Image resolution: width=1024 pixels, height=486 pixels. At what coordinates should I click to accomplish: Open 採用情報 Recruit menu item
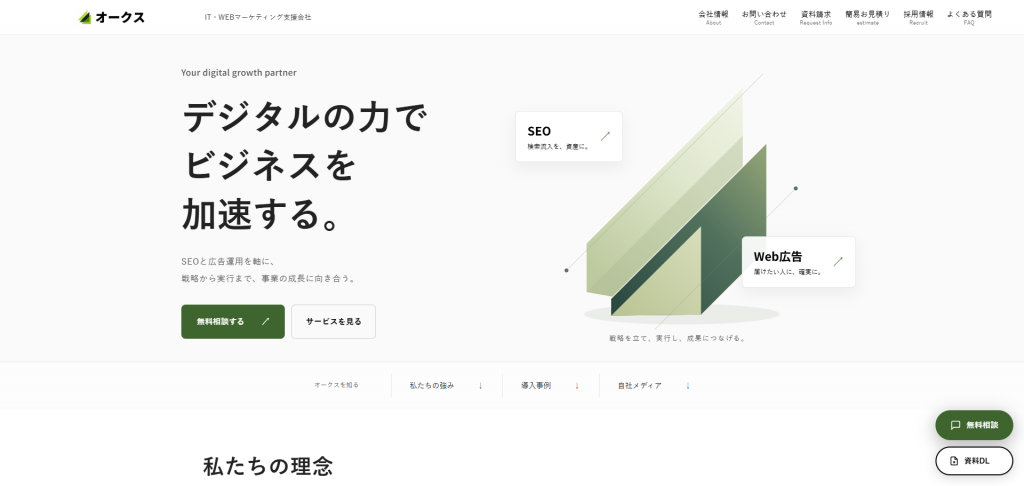[918, 18]
